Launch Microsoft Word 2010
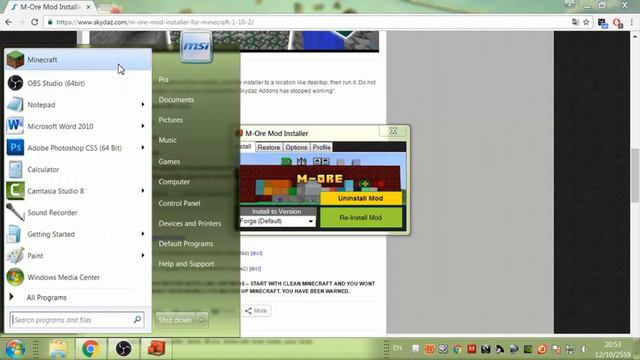The height and width of the screenshot is (360, 640). click(78, 126)
